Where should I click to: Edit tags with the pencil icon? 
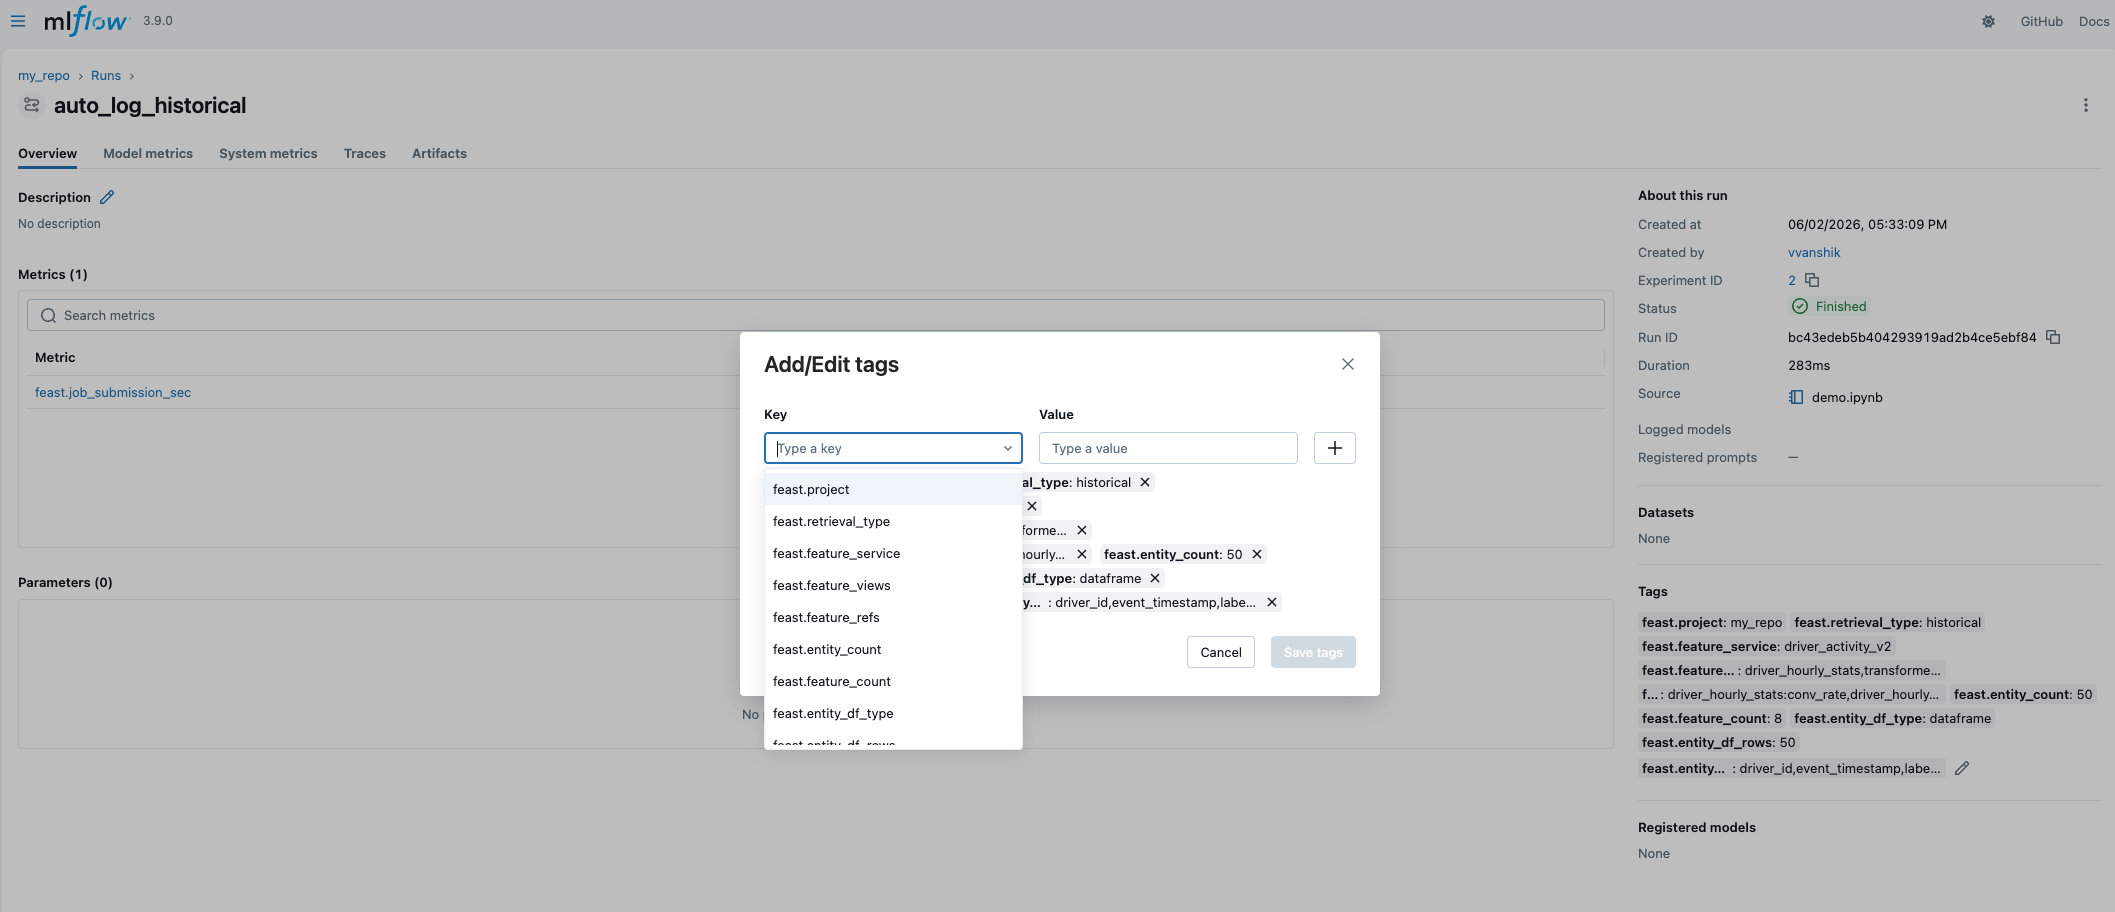click(x=1962, y=768)
